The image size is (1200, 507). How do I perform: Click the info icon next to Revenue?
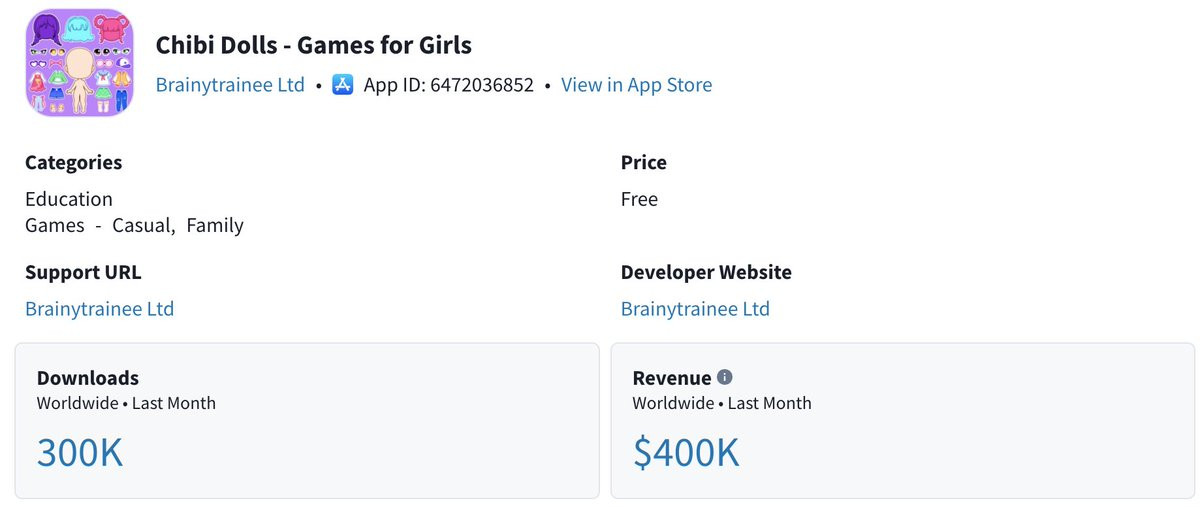click(x=725, y=377)
